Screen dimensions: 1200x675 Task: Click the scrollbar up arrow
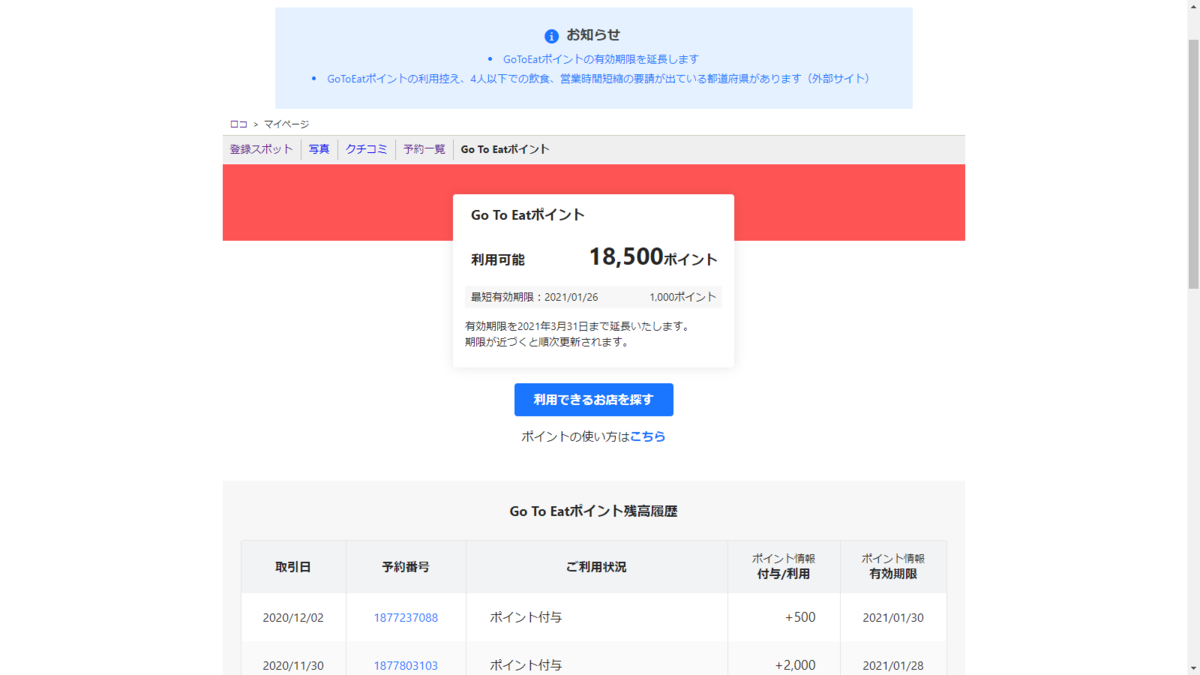pyautogui.click(x=1191, y=6)
